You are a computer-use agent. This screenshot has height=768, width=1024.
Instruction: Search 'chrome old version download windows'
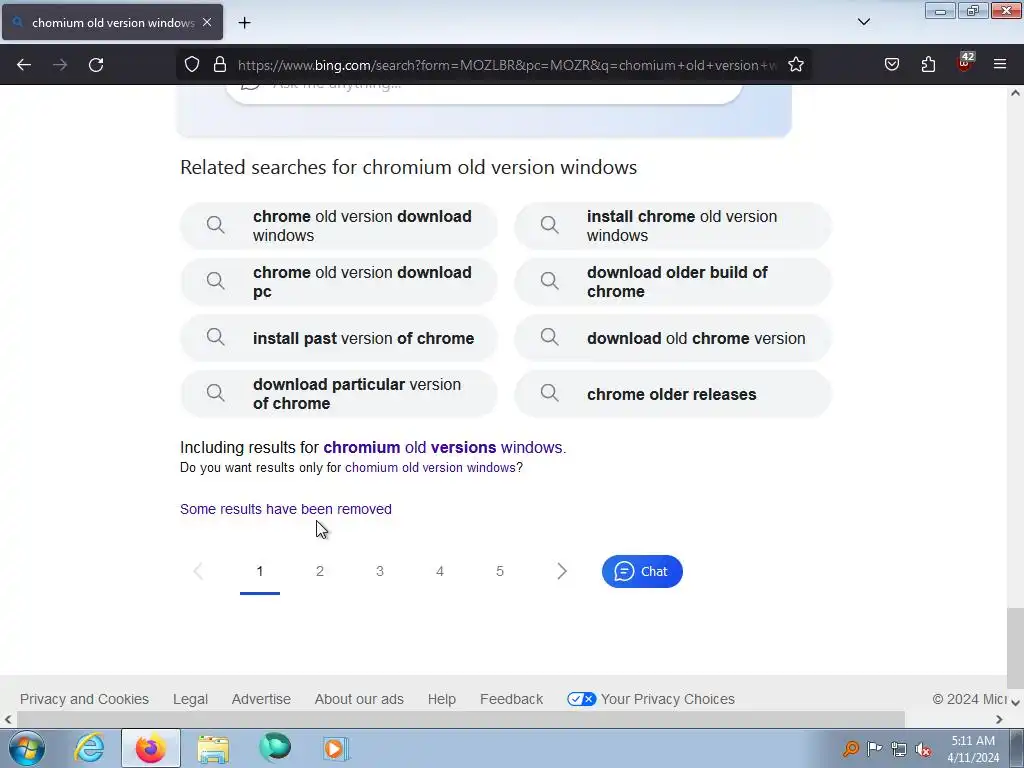click(339, 226)
